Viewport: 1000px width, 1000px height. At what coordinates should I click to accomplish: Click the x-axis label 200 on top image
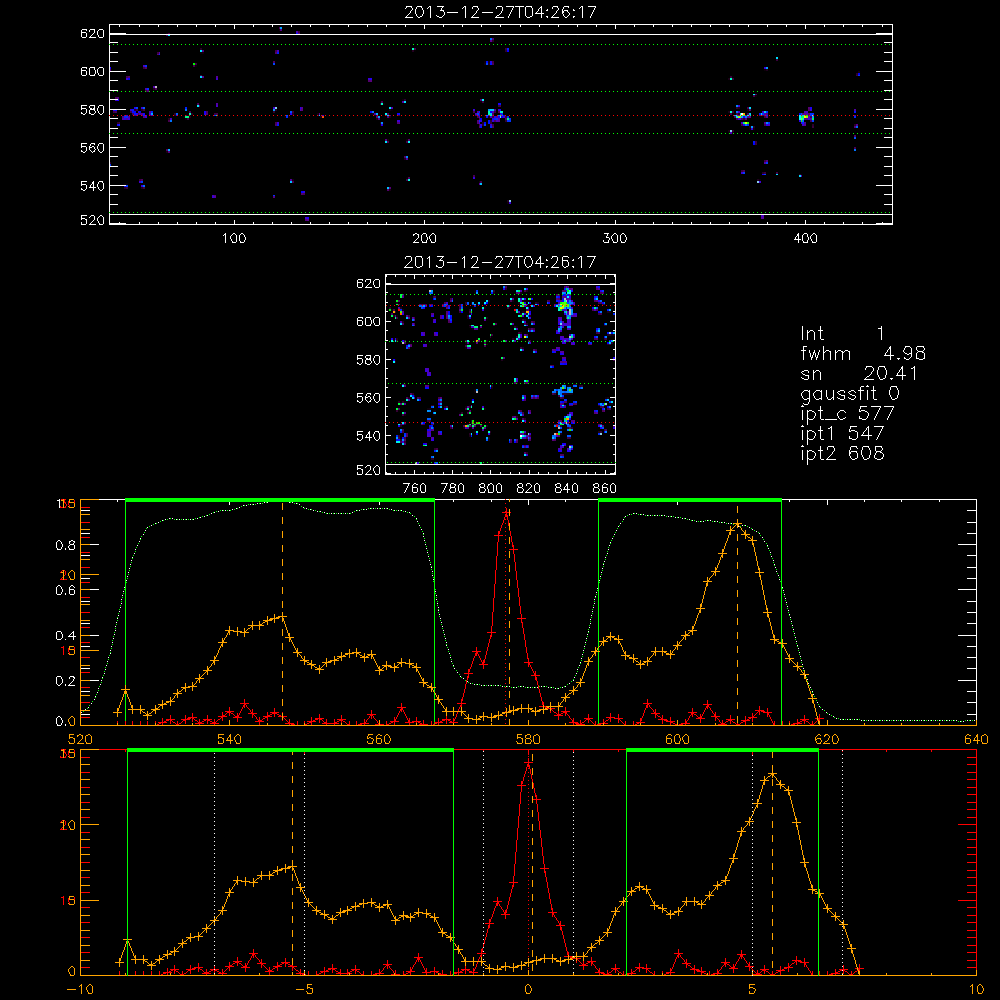point(424,239)
